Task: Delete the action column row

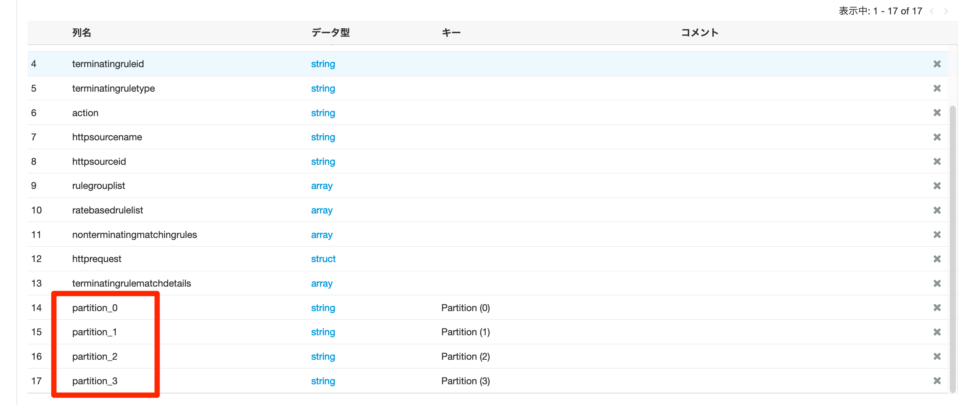Action: (x=937, y=113)
